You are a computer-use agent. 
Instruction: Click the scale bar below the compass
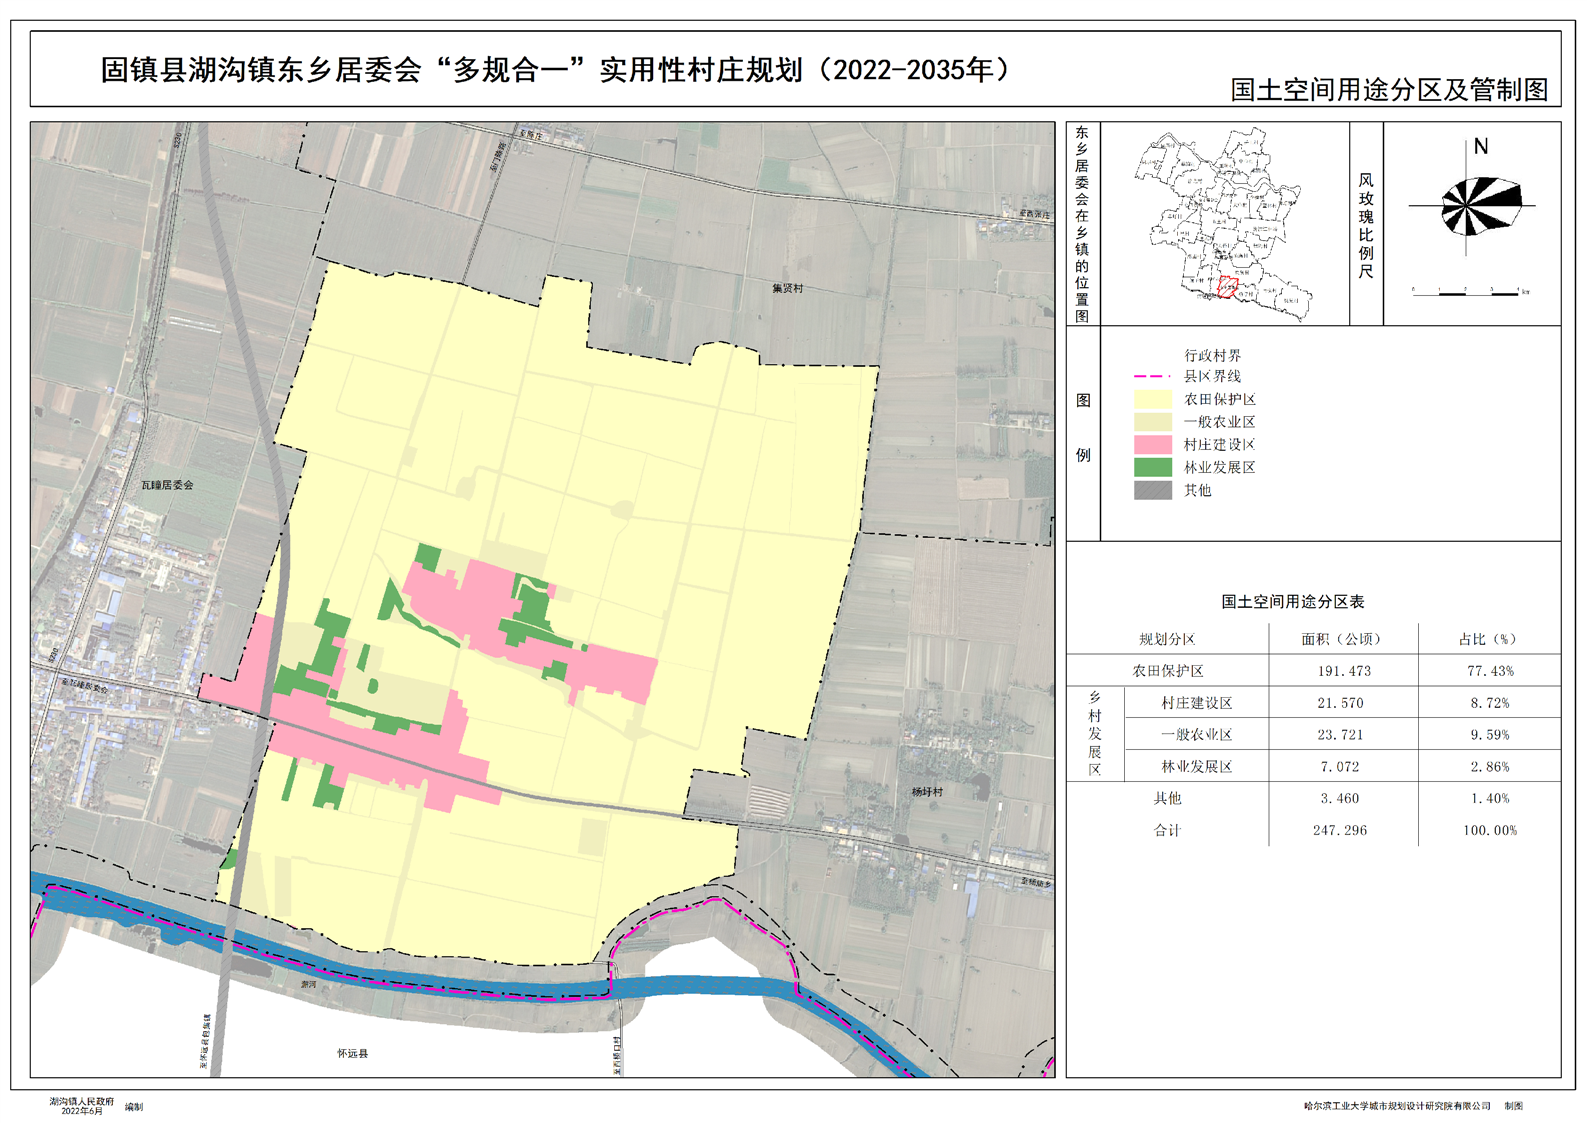[1467, 292]
